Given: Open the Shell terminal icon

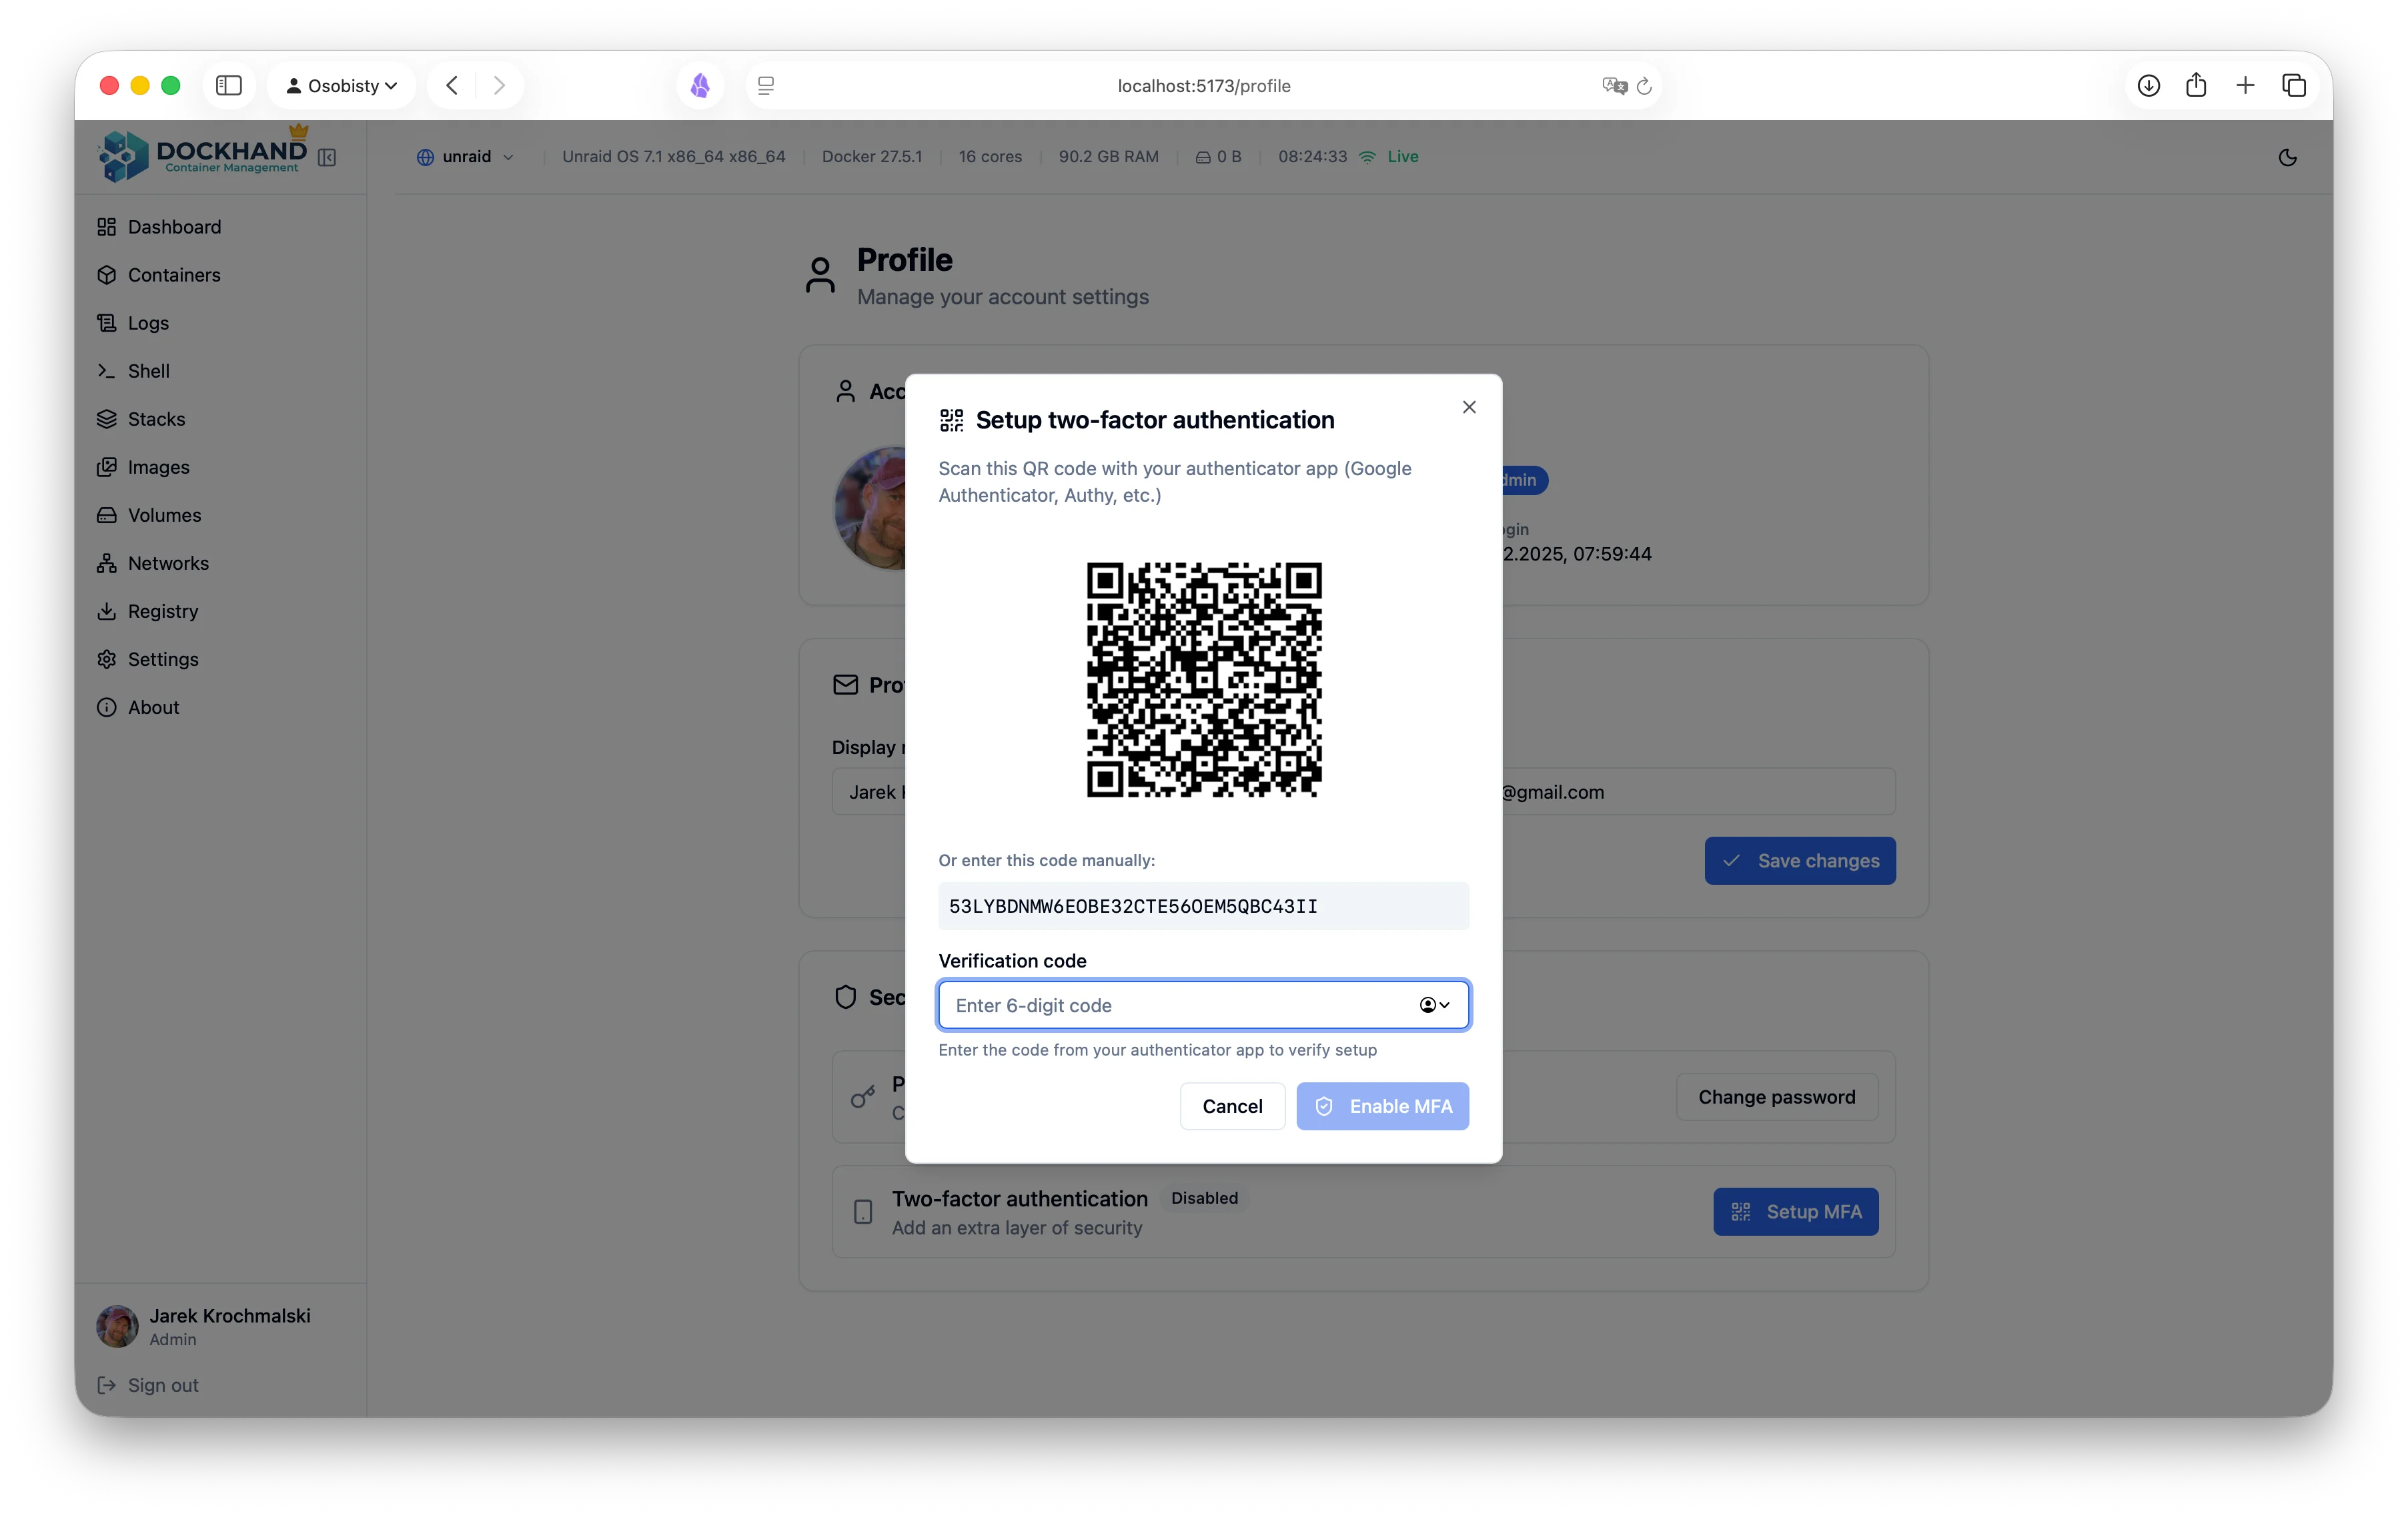Looking at the screenshot, I should (x=108, y=371).
